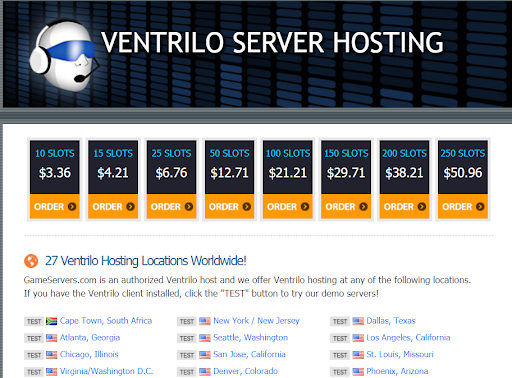Viewport: 512px width, 378px height.
Task: Open the Virginia/Washington D.C. location link
Action: click(107, 371)
